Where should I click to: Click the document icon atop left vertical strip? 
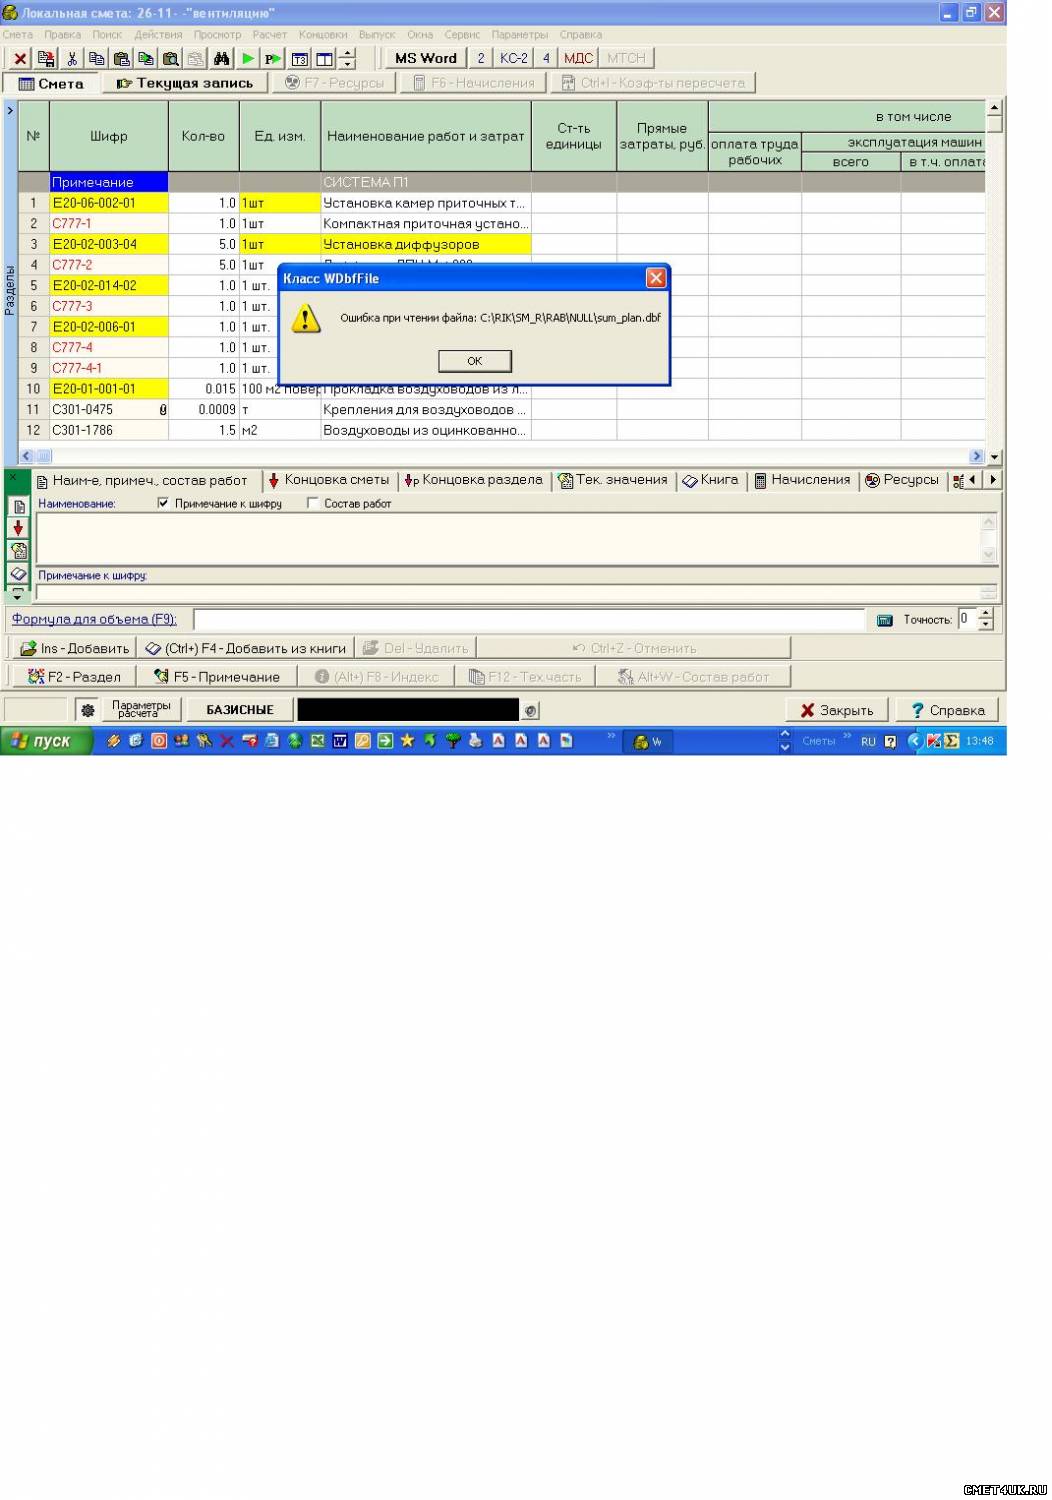click(18, 506)
